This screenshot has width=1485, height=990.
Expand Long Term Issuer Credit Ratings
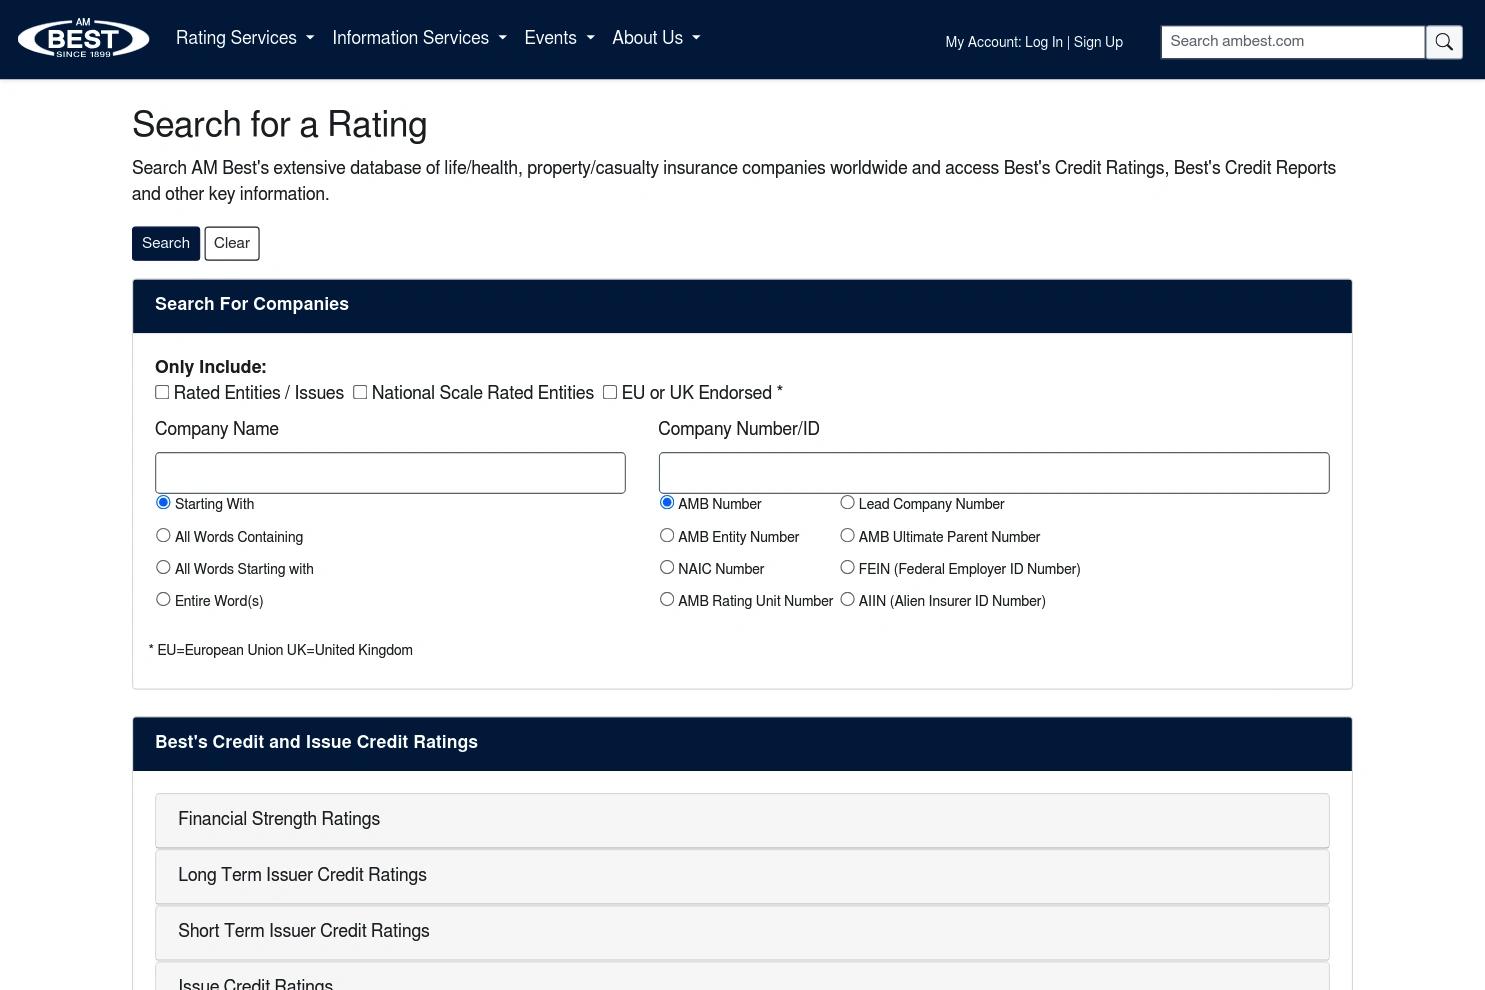pyautogui.click(x=742, y=876)
